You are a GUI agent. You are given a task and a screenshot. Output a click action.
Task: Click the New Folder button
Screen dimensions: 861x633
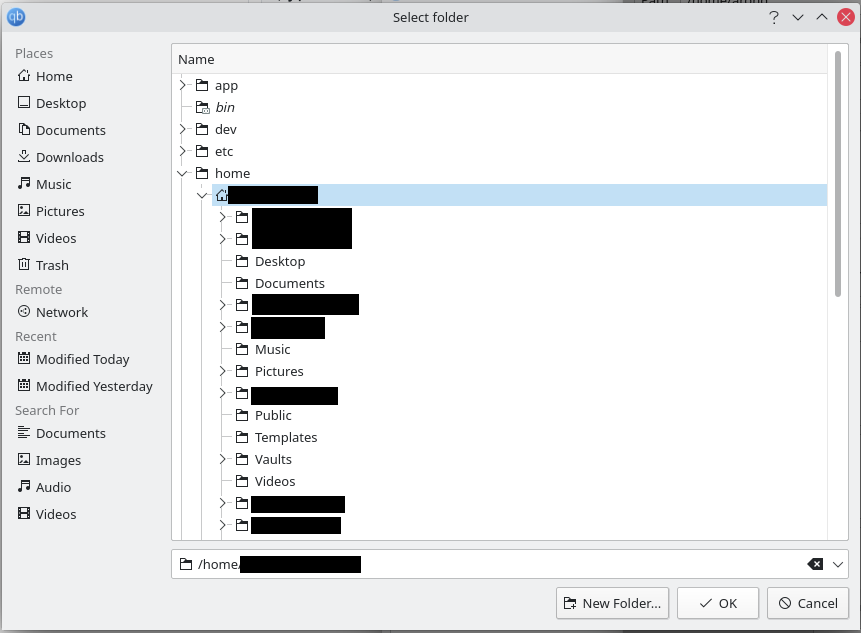(x=612, y=603)
